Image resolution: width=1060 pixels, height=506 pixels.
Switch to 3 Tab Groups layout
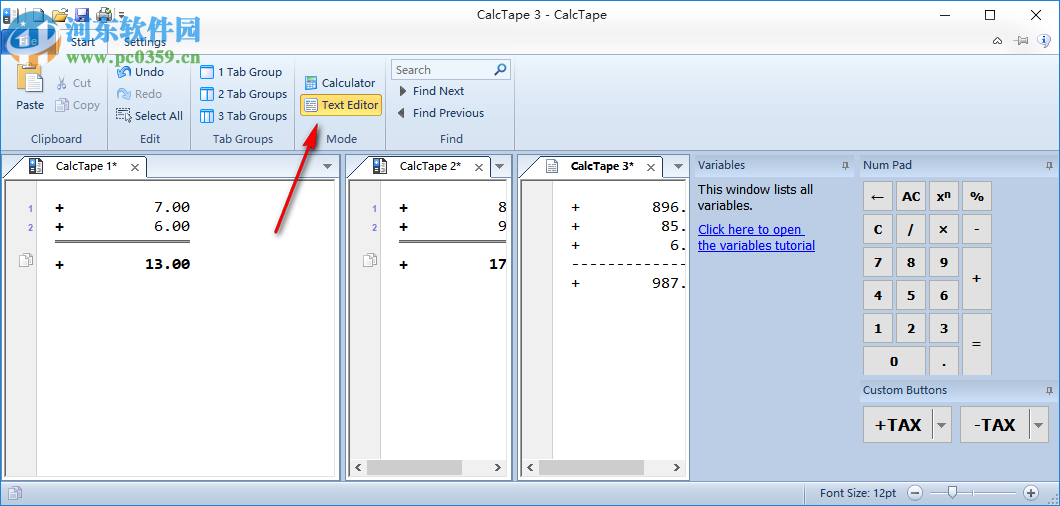point(243,116)
